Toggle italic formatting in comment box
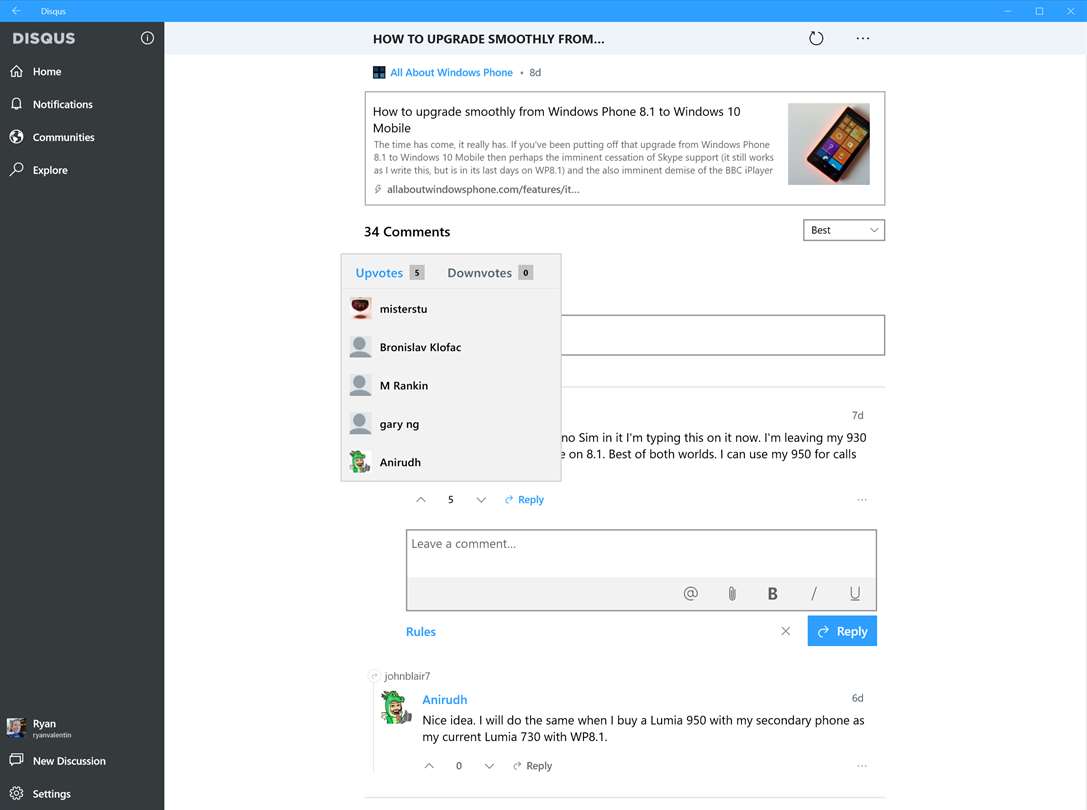 814,594
